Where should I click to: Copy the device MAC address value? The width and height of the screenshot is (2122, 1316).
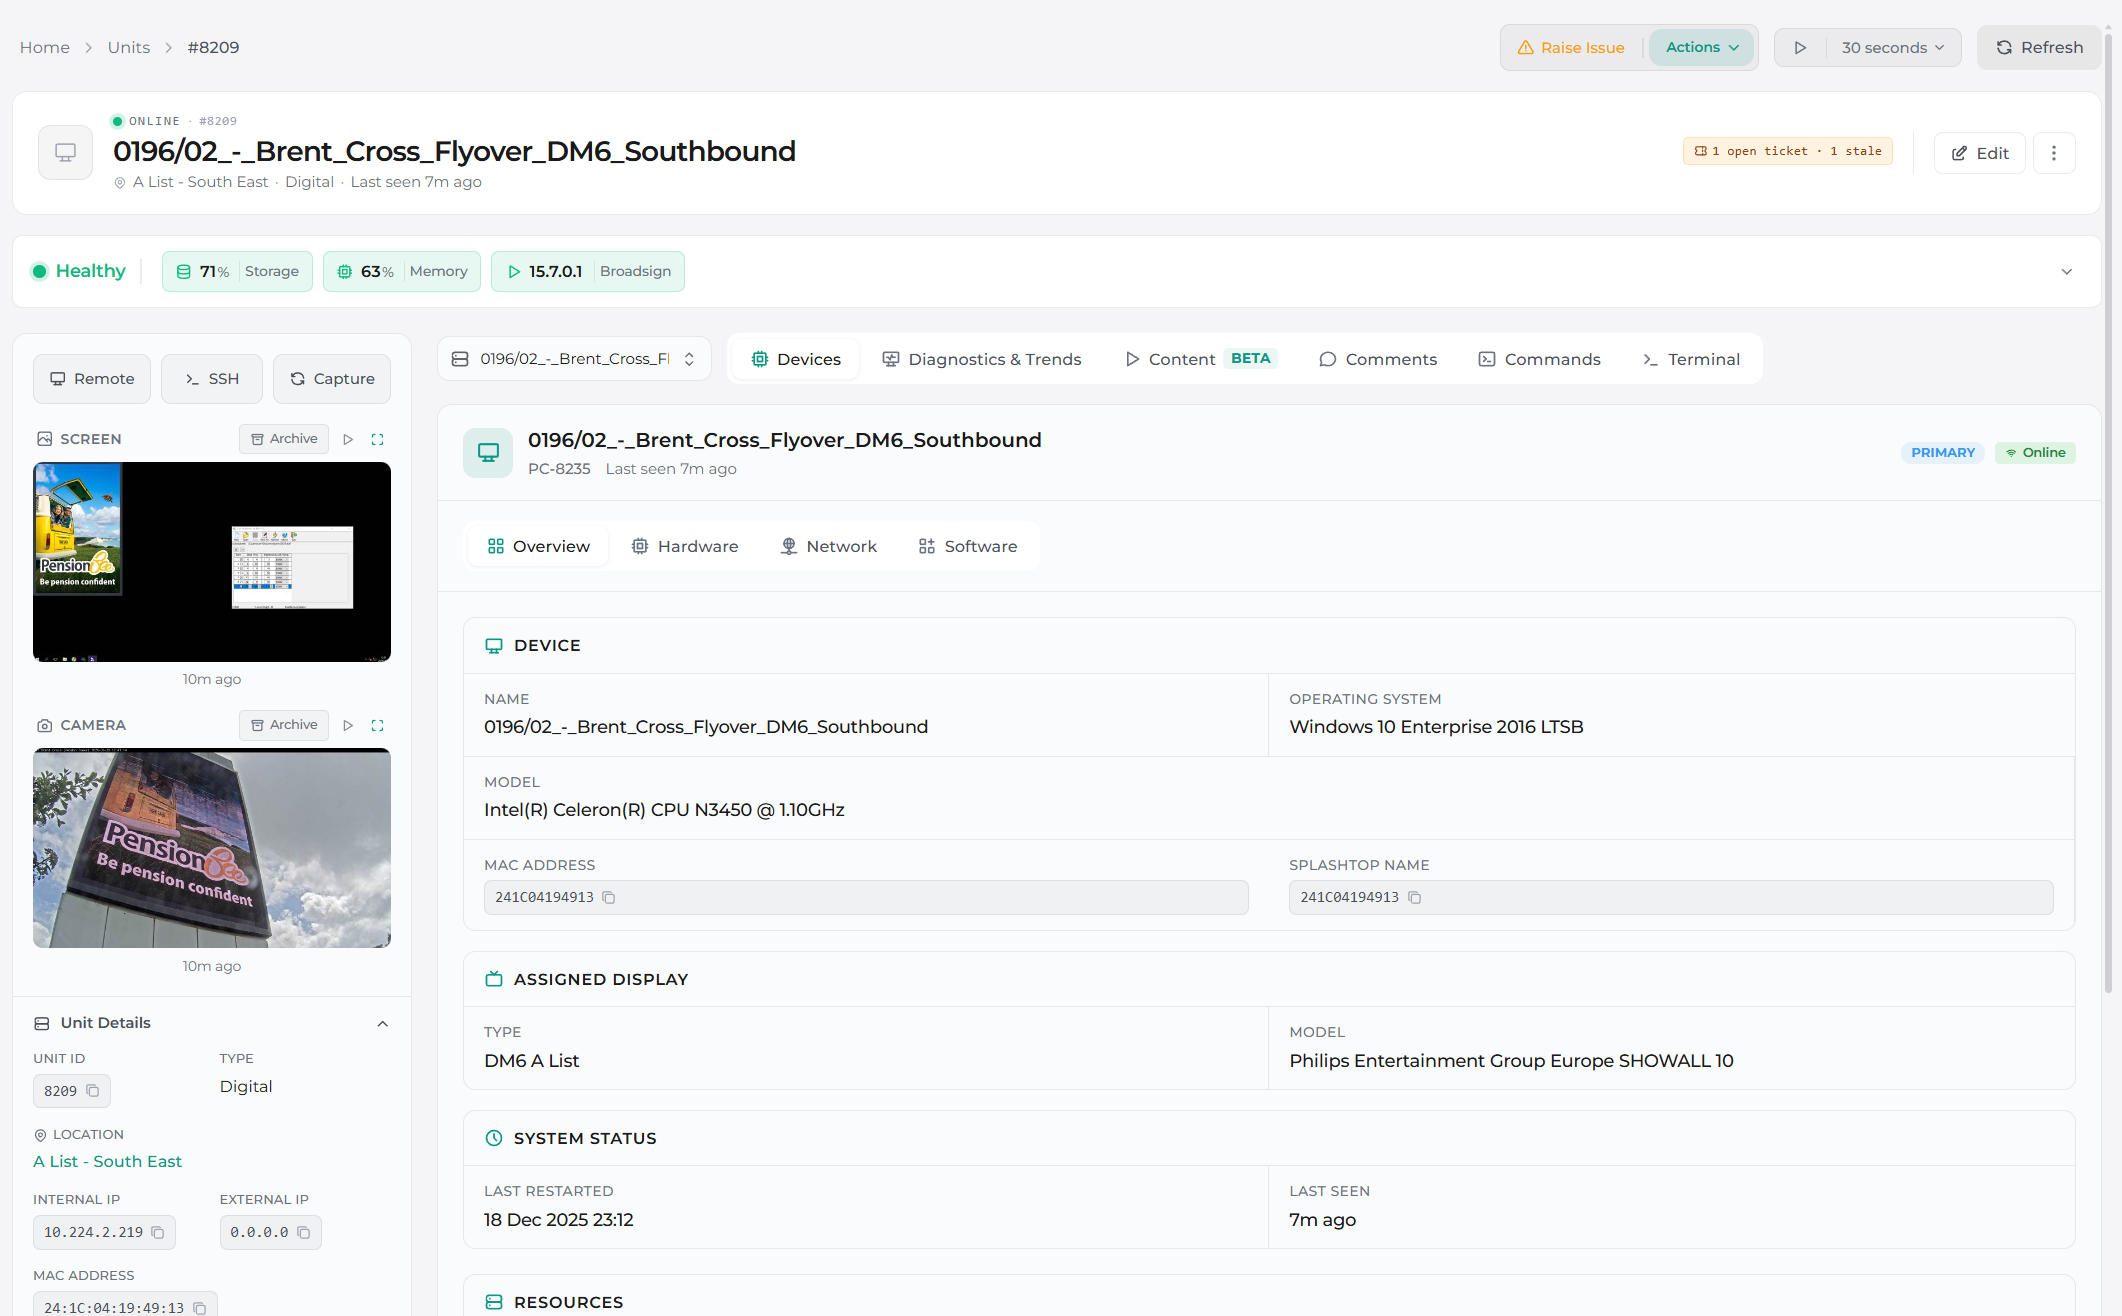coord(608,898)
